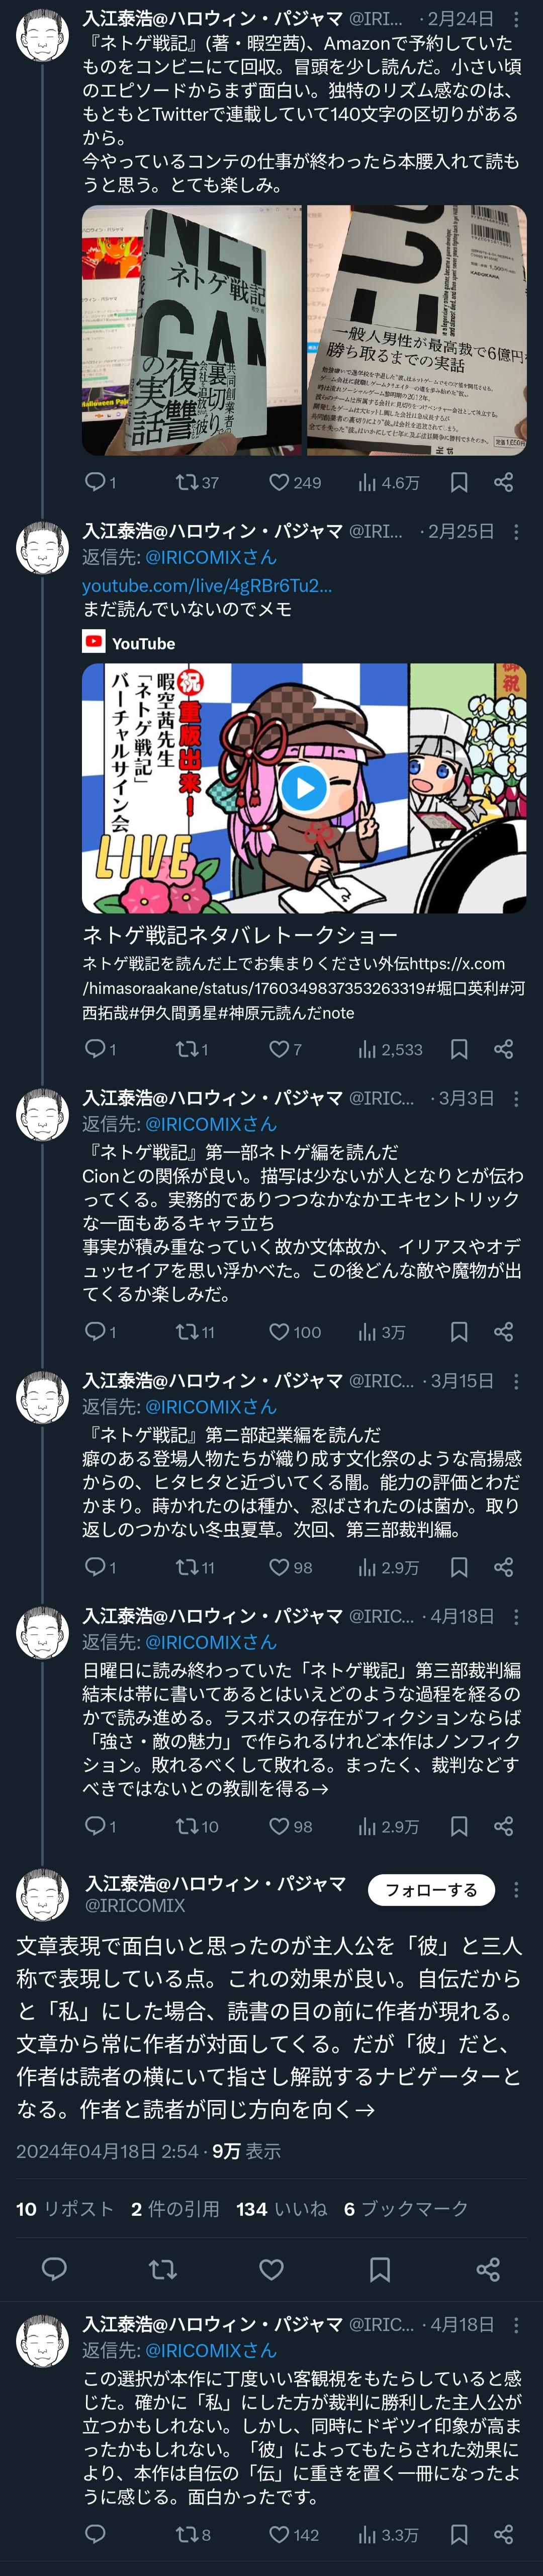Open more options next to フォローする button
Screen dimensions: 543x2576
516,1889
